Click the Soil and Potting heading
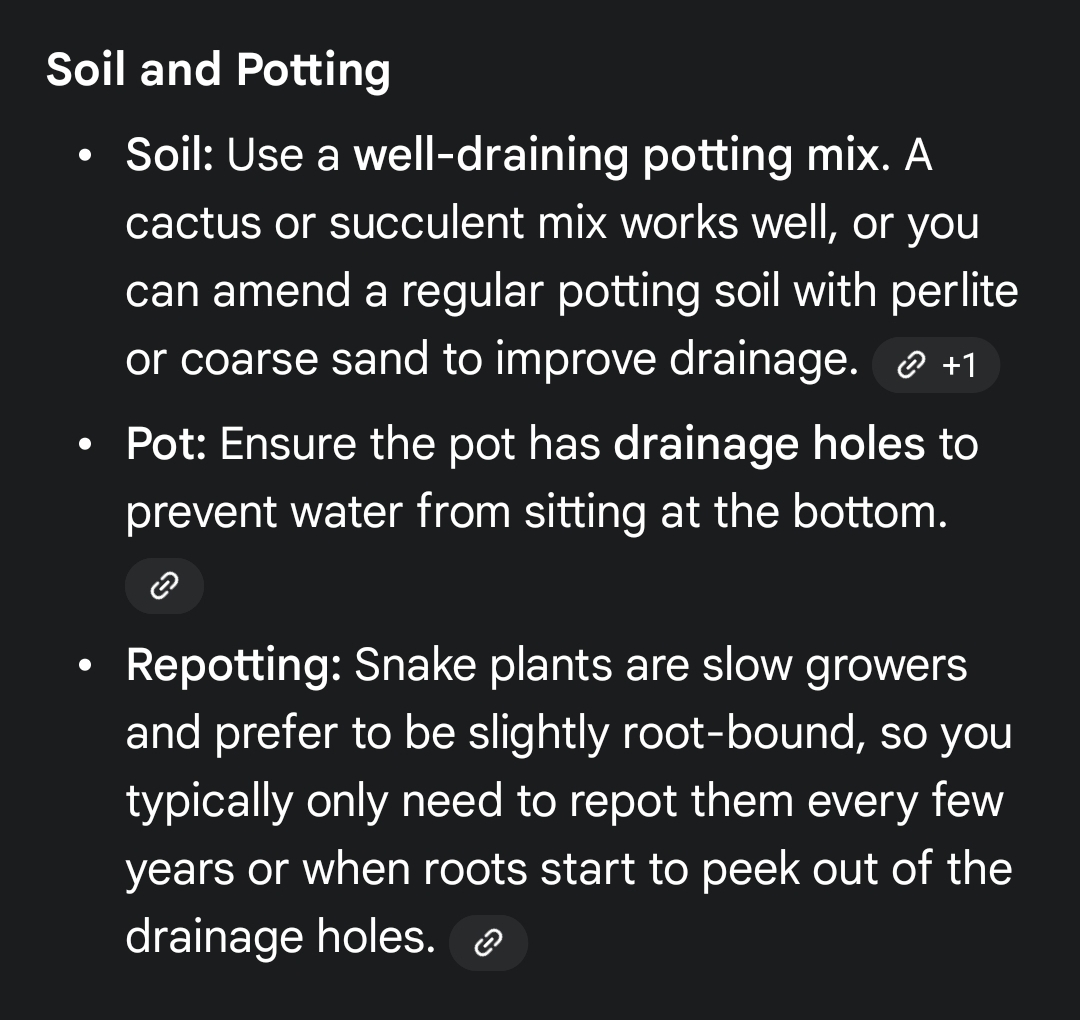The height and width of the screenshot is (1020, 1080). [218, 69]
